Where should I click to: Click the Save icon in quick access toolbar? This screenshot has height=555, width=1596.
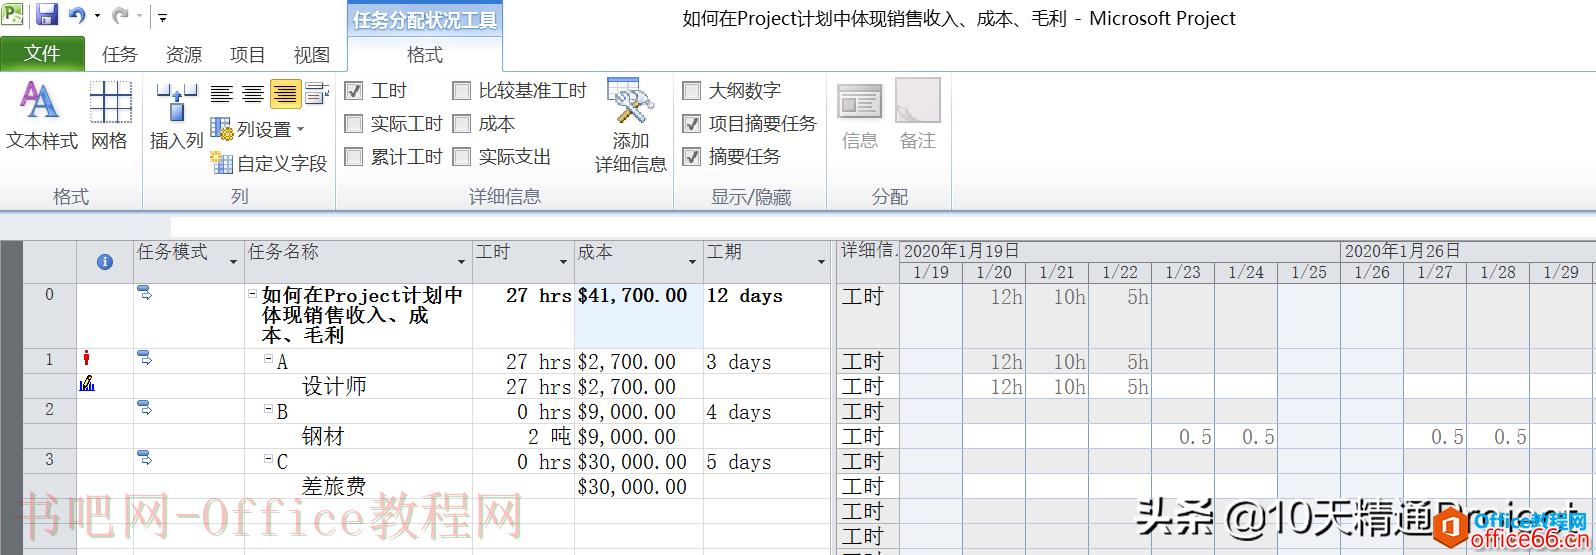click(46, 15)
